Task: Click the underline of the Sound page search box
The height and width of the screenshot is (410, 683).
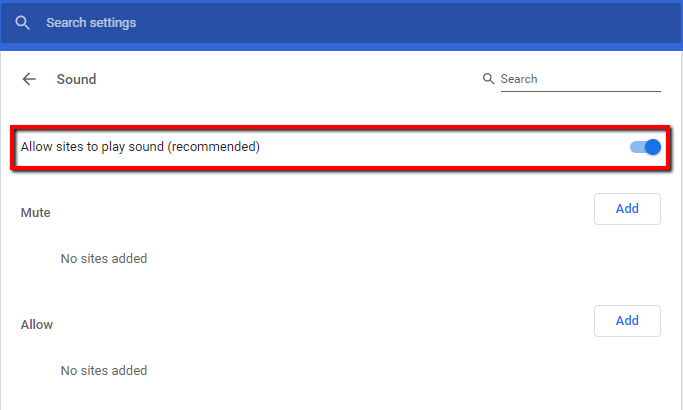Action: click(x=580, y=91)
